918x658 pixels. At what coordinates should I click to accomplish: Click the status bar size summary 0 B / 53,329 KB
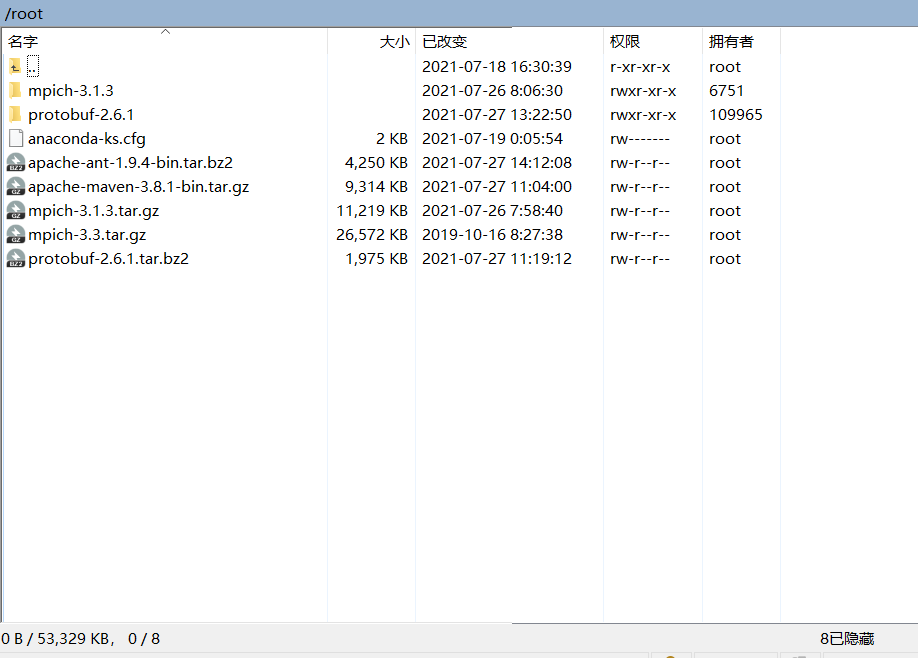(57, 639)
